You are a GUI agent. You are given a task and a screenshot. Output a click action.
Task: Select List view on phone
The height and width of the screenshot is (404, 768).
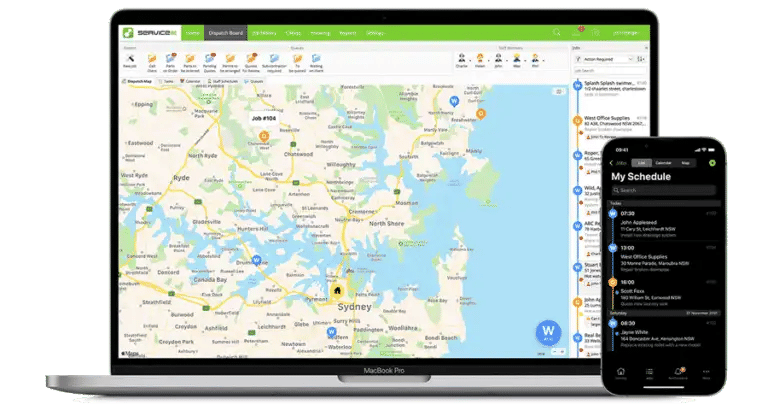642,163
